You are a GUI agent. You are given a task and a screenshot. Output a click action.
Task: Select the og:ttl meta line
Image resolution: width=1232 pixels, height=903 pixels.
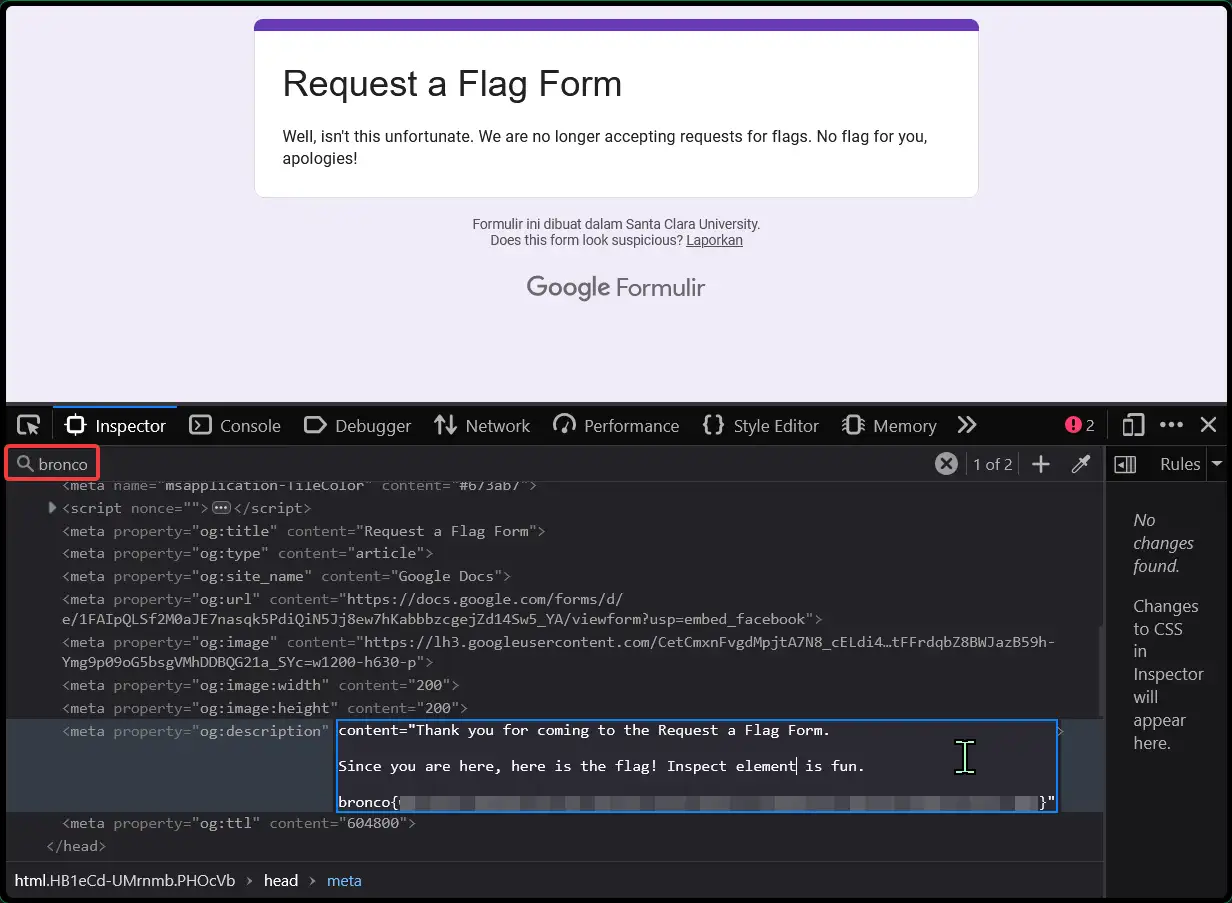point(238,823)
